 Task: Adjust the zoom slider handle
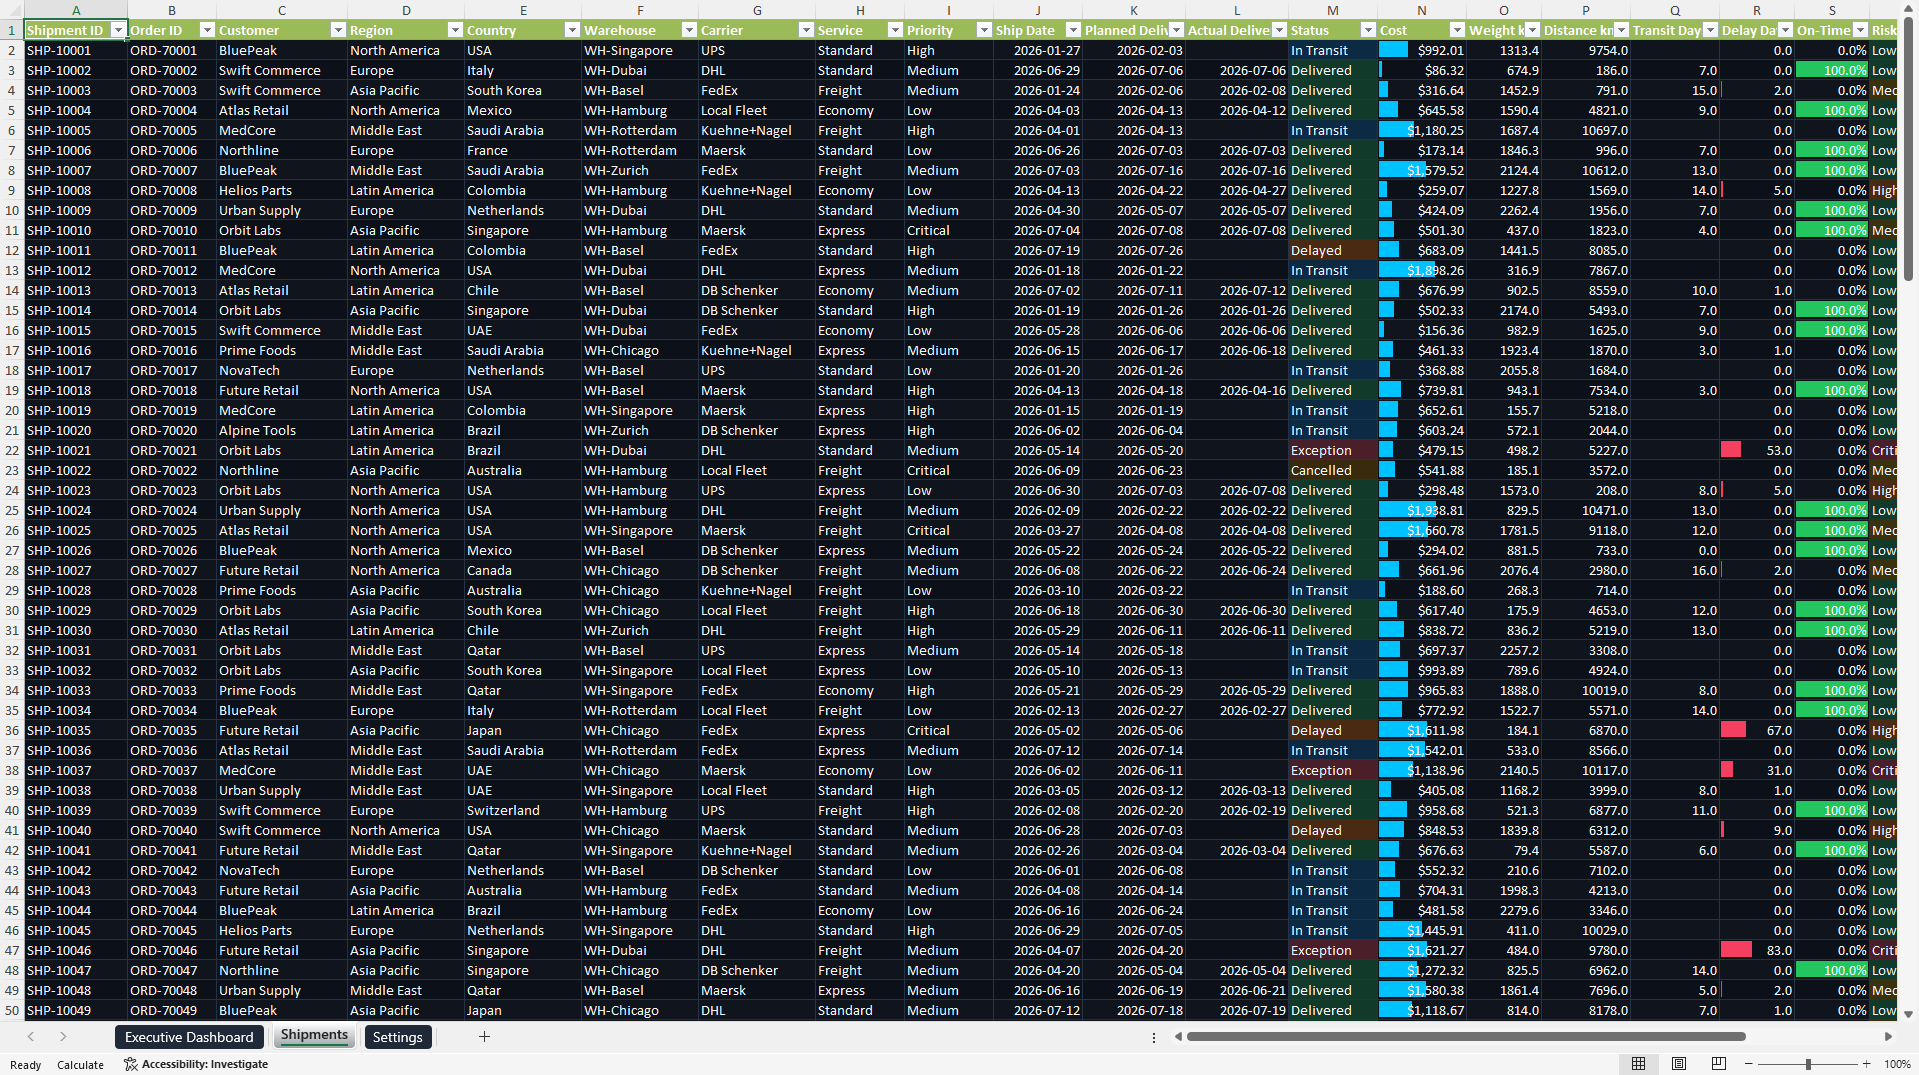click(x=1808, y=1064)
